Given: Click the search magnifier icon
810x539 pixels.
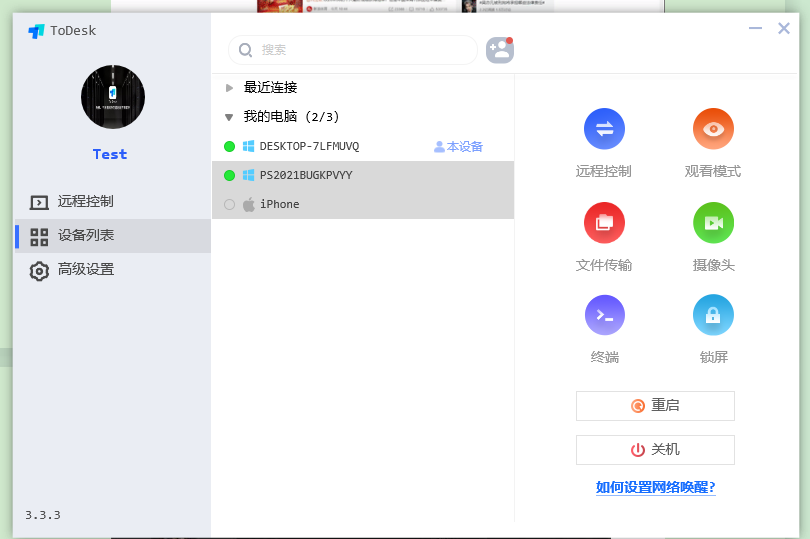Looking at the screenshot, I should point(245,50).
